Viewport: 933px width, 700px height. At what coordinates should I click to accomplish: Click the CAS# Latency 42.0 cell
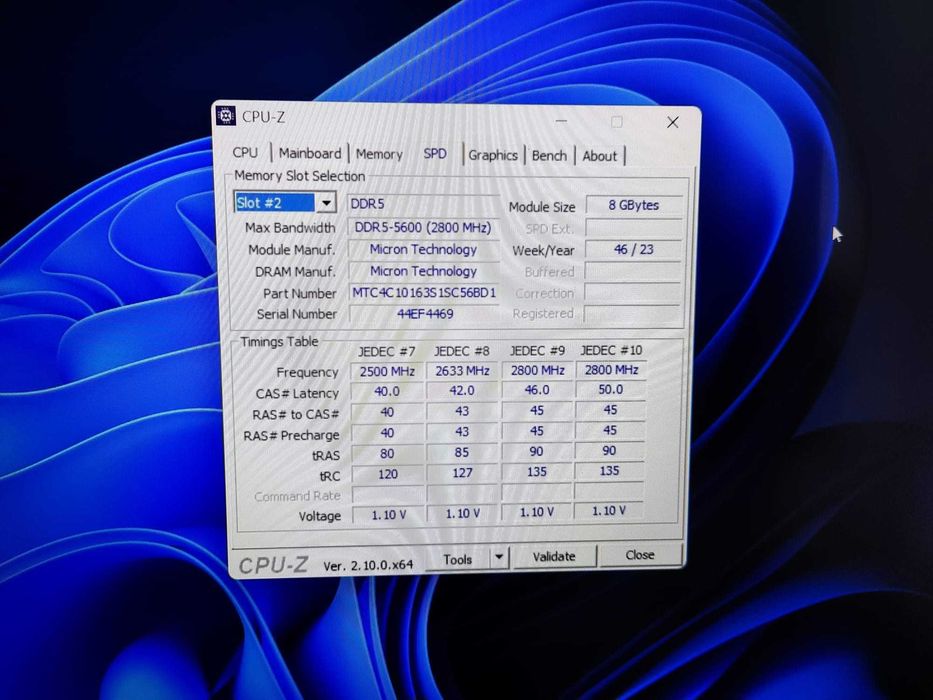tap(462, 390)
